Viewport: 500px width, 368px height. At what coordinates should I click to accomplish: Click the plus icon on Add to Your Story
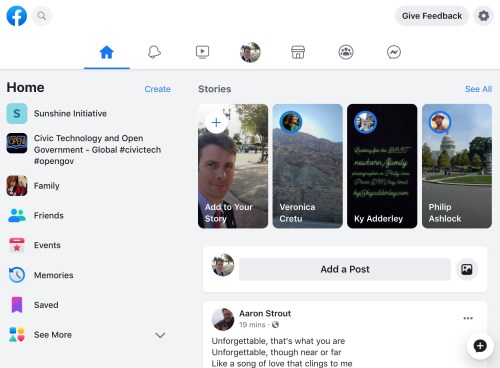click(x=216, y=122)
